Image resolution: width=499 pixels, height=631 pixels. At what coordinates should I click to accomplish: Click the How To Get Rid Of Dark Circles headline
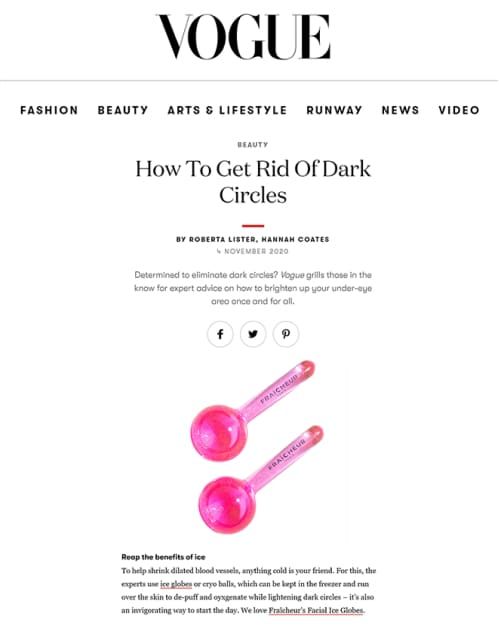point(253,182)
